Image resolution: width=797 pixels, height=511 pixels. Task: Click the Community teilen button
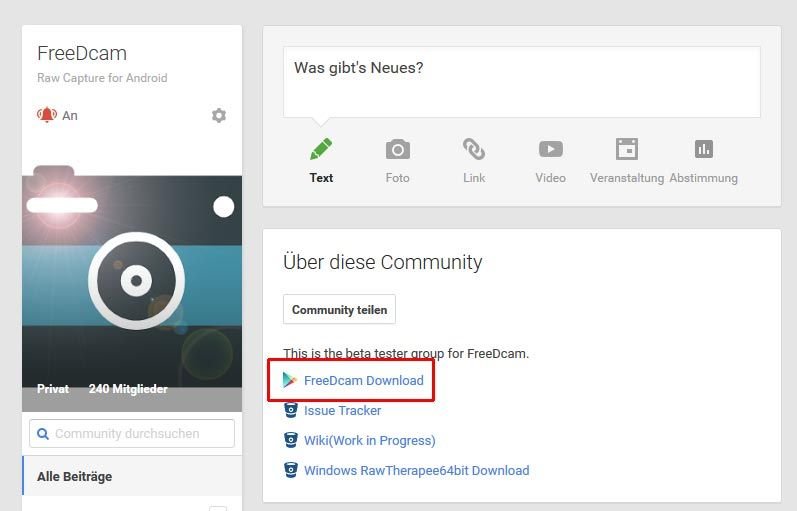(339, 309)
